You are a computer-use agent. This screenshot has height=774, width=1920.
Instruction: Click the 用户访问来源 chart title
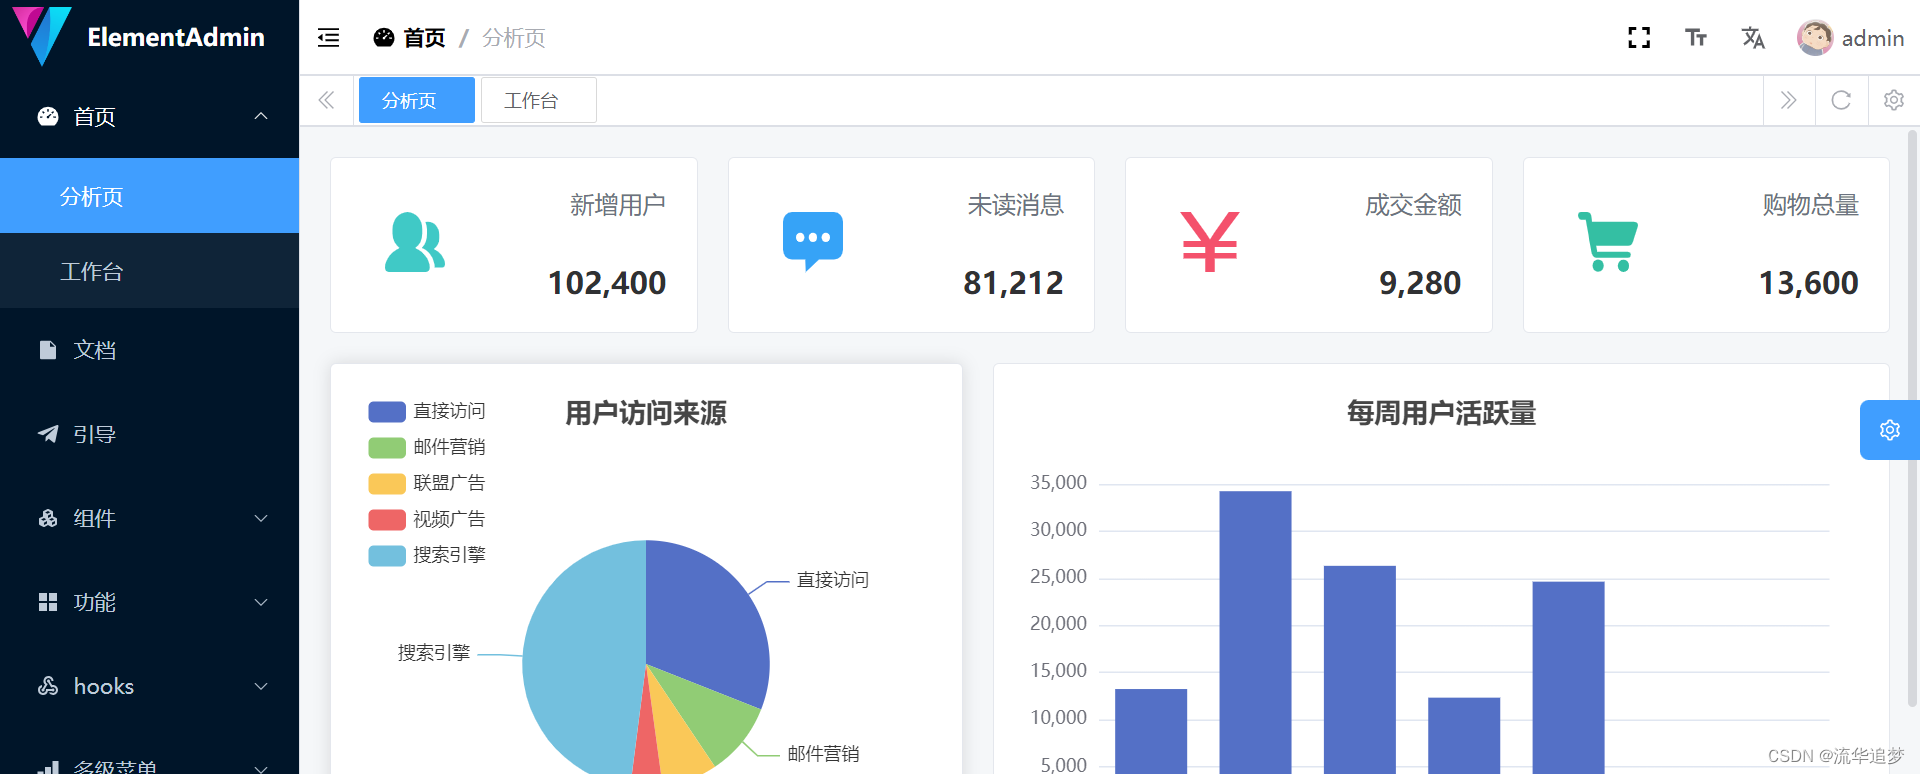[x=646, y=413]
